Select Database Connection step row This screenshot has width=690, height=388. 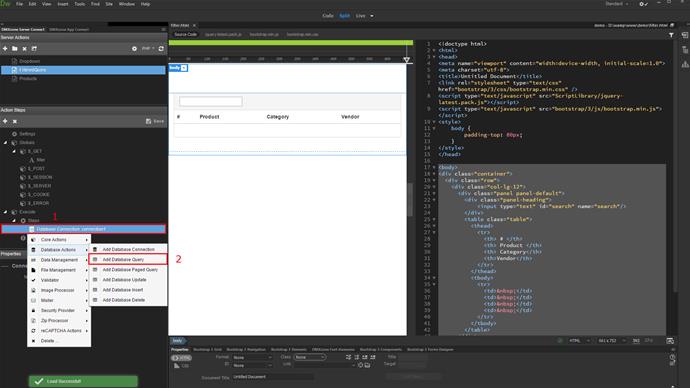(83, 229)
